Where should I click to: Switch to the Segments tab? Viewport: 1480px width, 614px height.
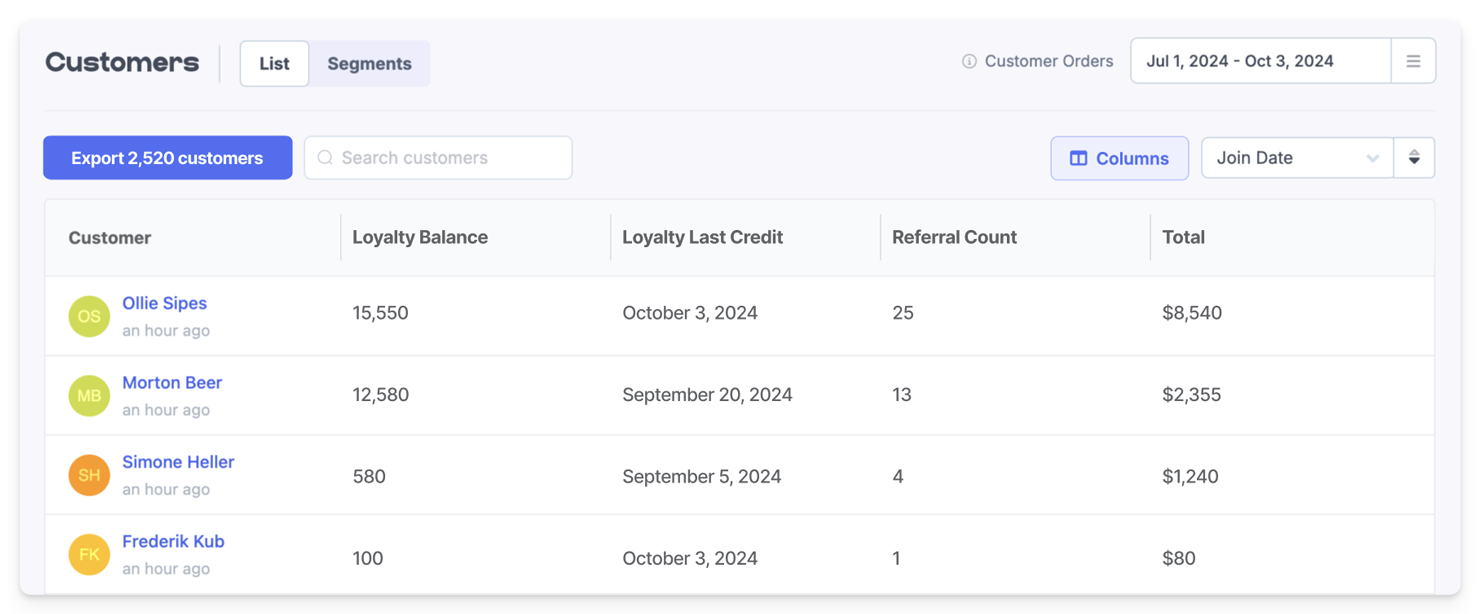point(369,63)
